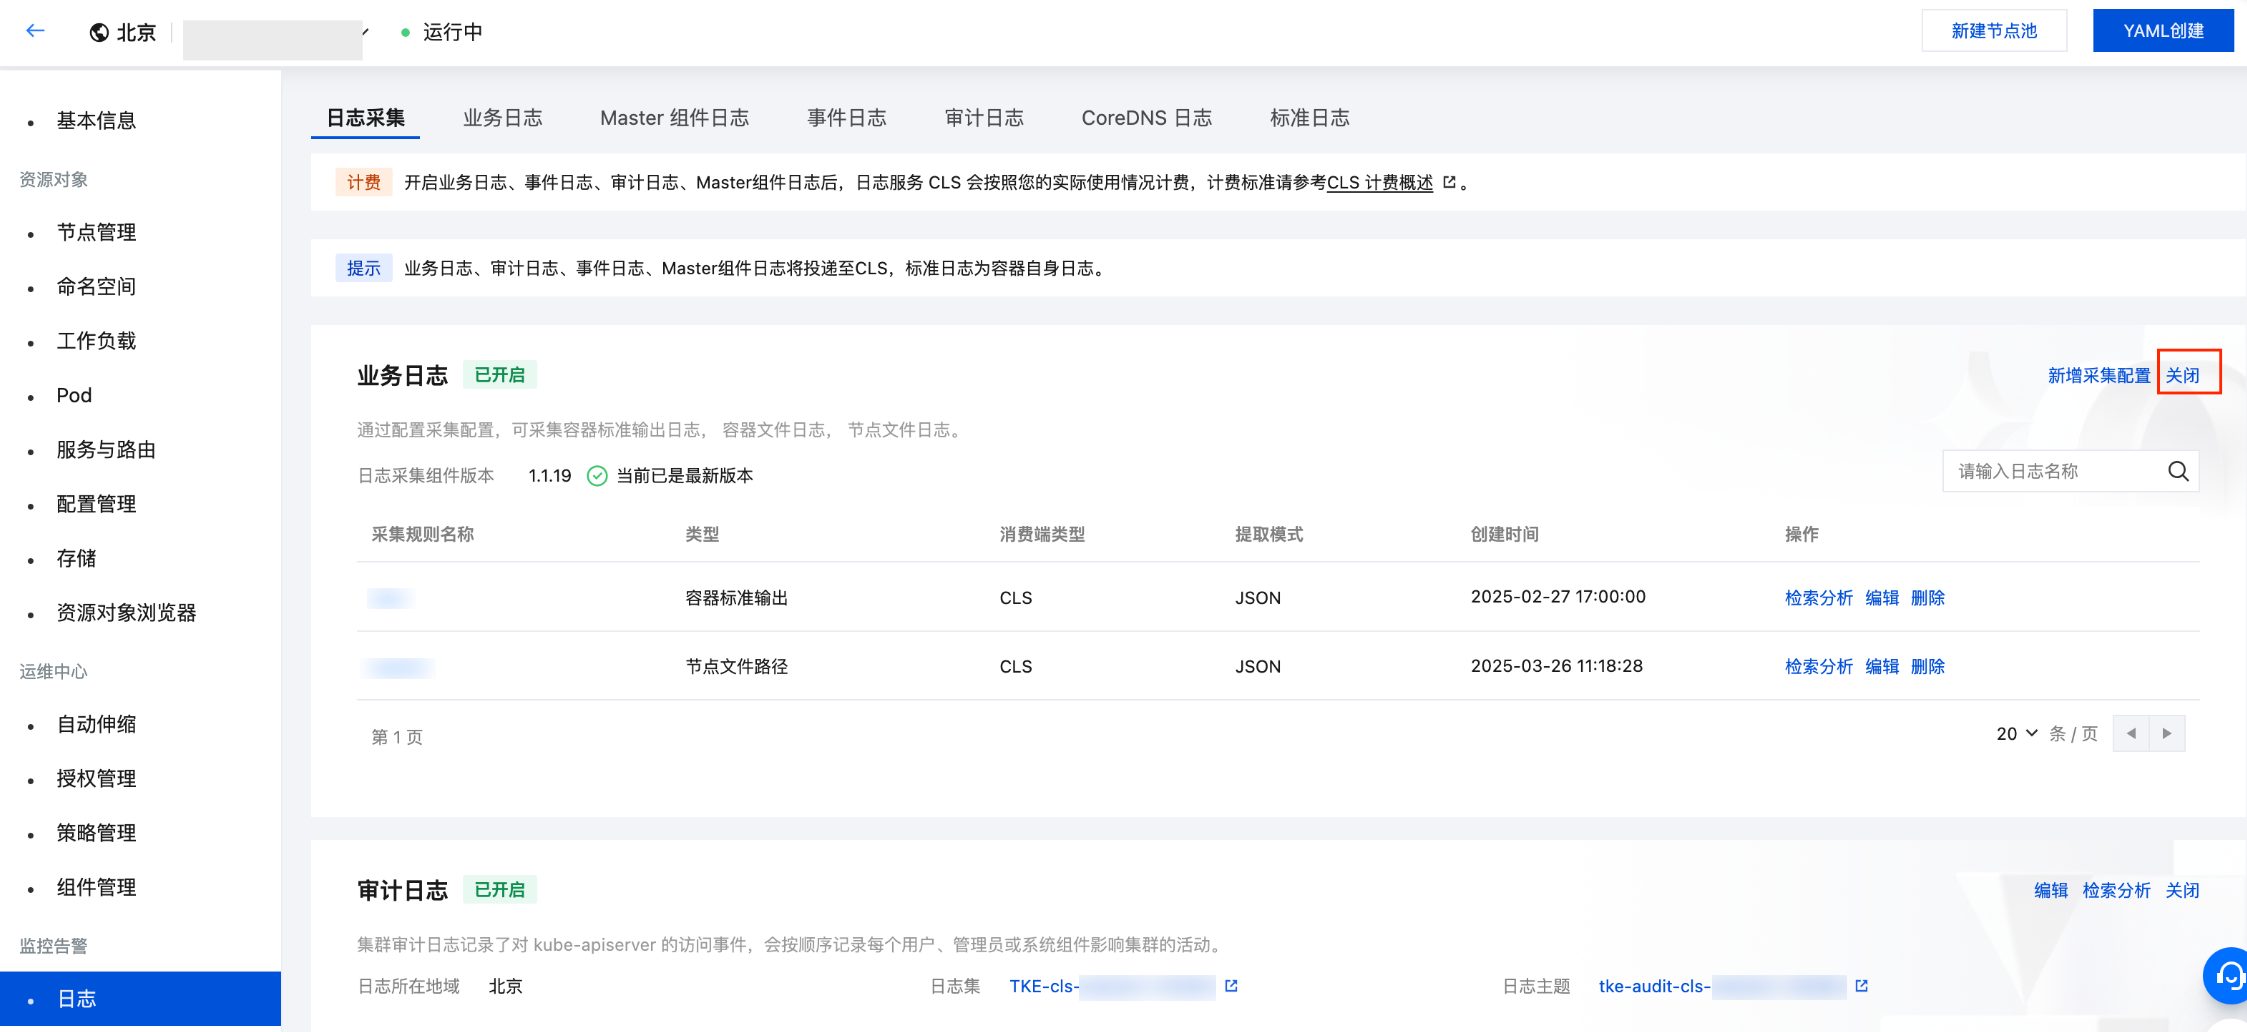Focus the 请输入日志名称 search field

[2052, 472]
